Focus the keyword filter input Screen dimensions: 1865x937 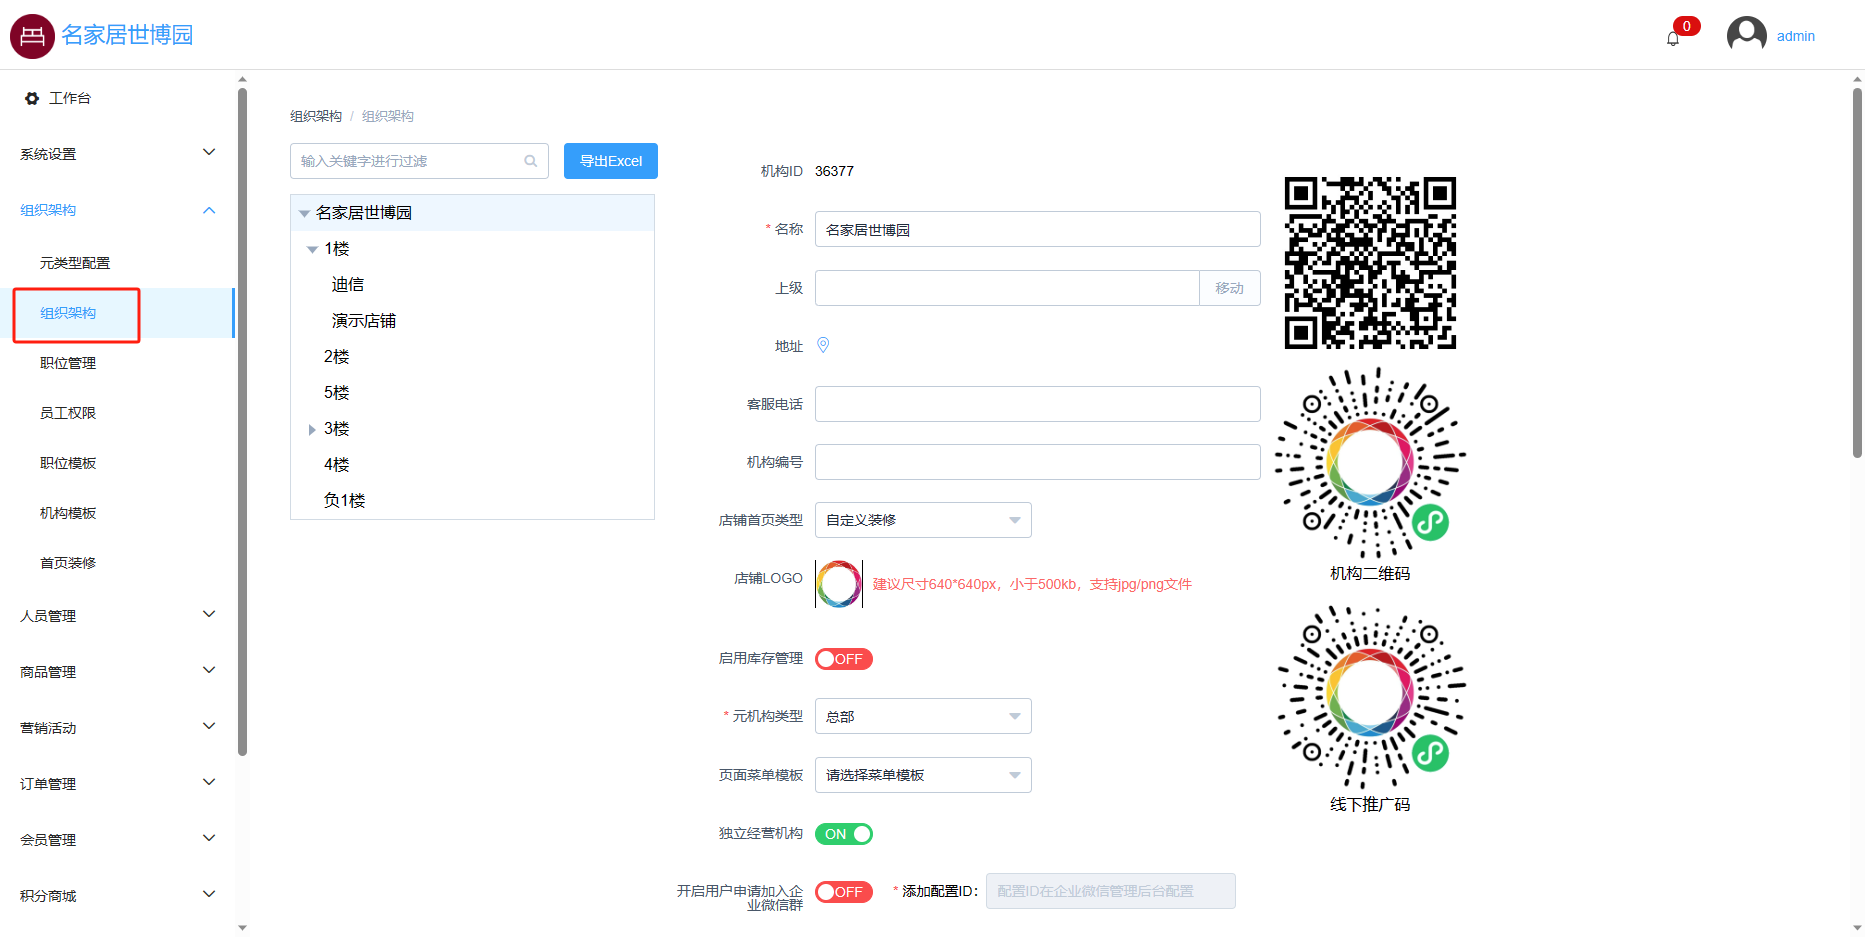[x=419, y=161]
